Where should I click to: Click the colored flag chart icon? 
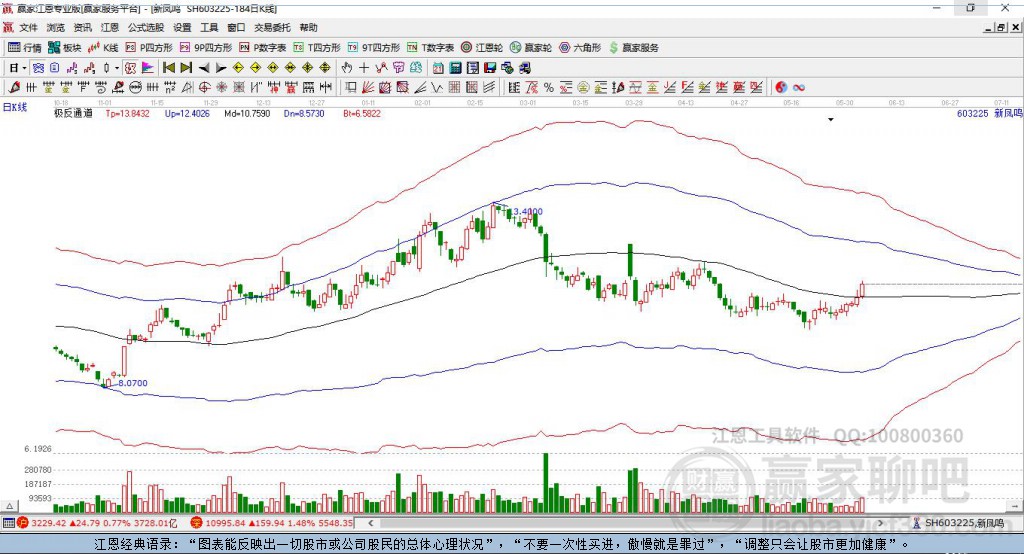pos(148,67)
